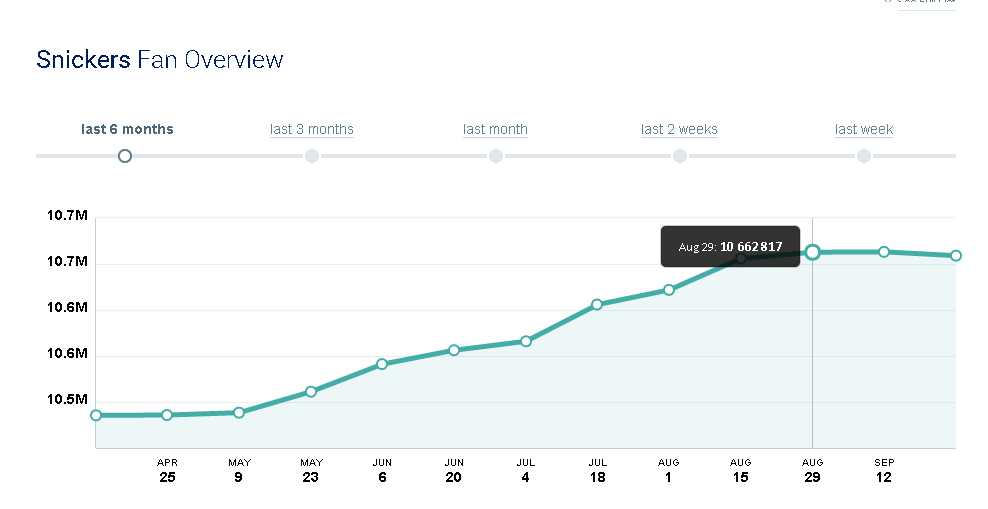Select the May 9 data point
988x509 pixels.
point(239,412)
